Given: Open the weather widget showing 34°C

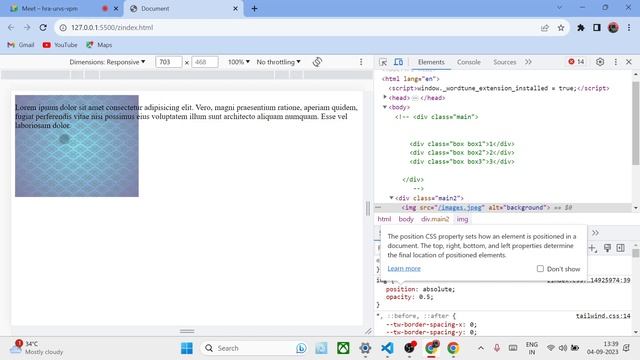Looking at the screenshot, I should click(37, 348).
